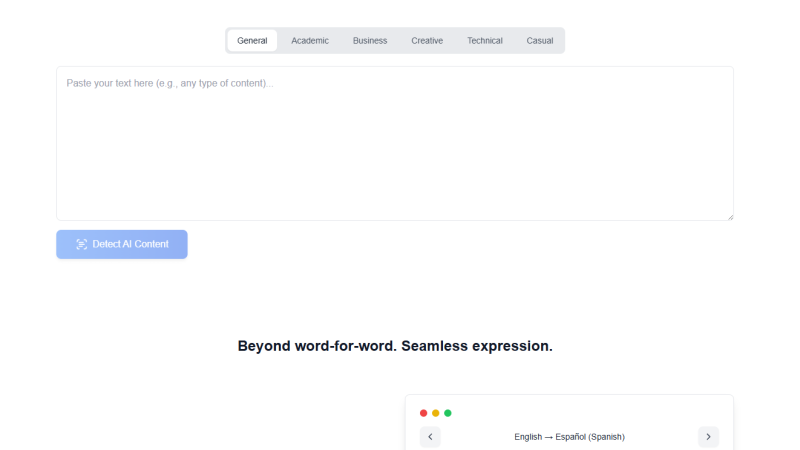Choose the Business tab

click(x=370, y=41)
